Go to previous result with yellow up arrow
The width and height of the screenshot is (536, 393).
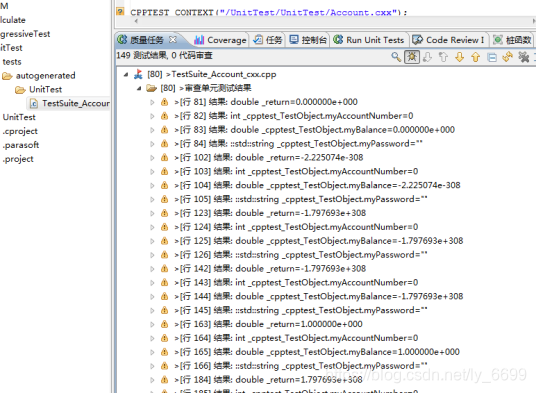point(475,57)
